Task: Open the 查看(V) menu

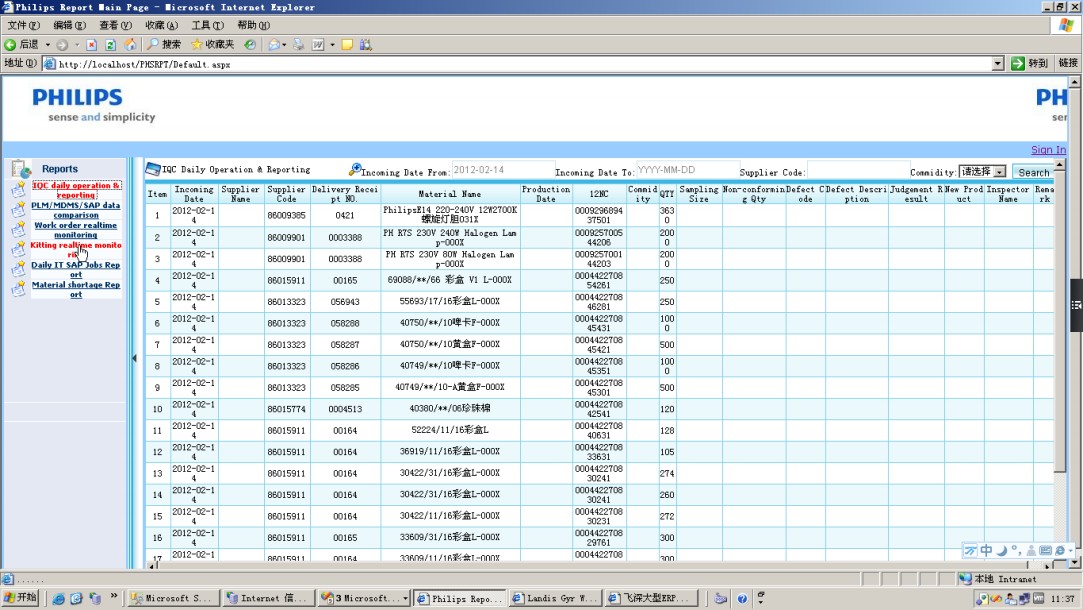Action: tap(115, 25)
